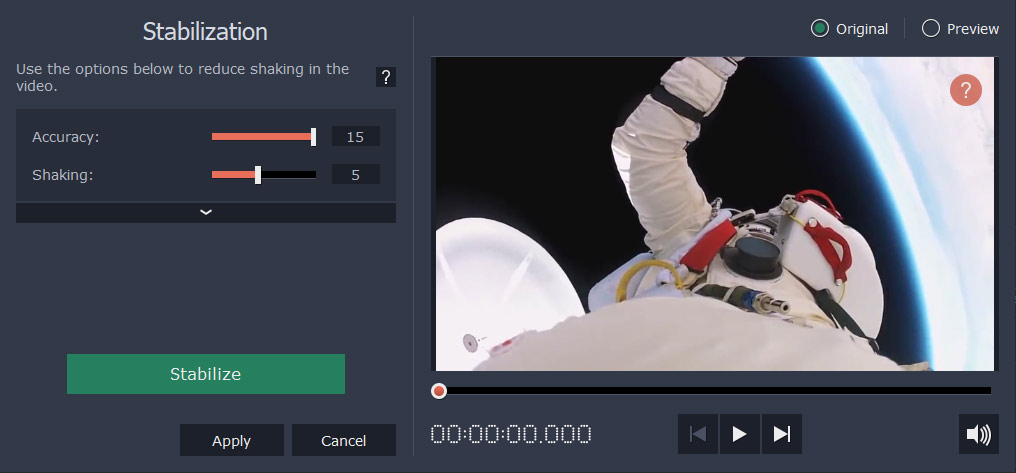Image resolution: width=1016 pixels, height=473 pixels.
Task: Click the Stabilization heading
Action: (205, 31)
